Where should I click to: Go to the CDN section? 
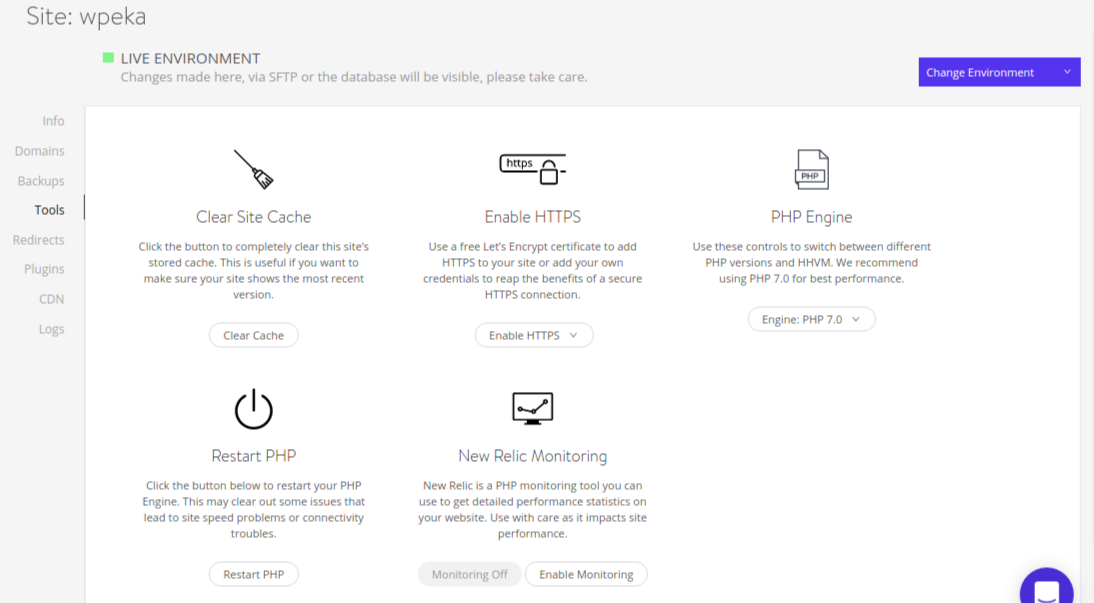click(x=51, y=299)
